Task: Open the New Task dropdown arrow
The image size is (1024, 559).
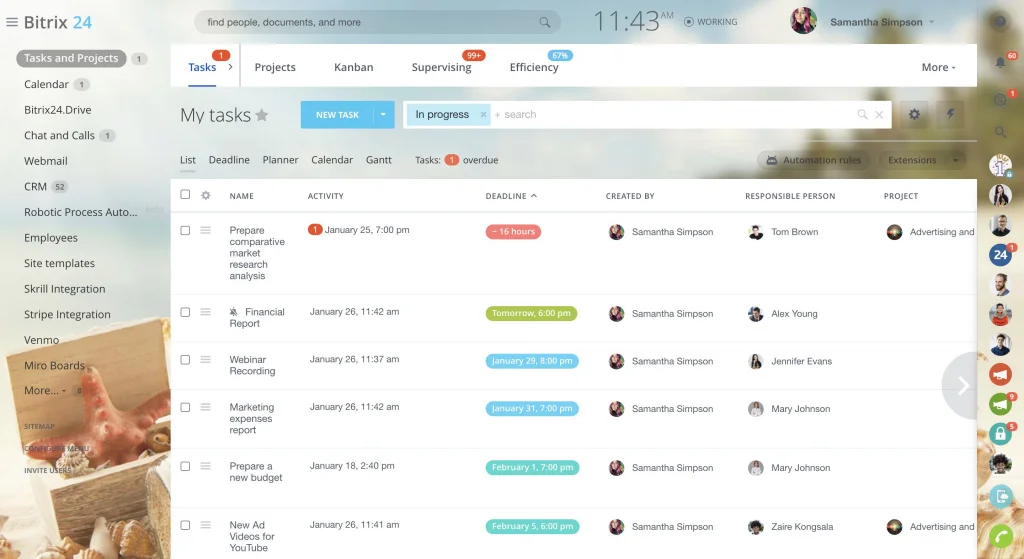Action: (x=383, y=115)
